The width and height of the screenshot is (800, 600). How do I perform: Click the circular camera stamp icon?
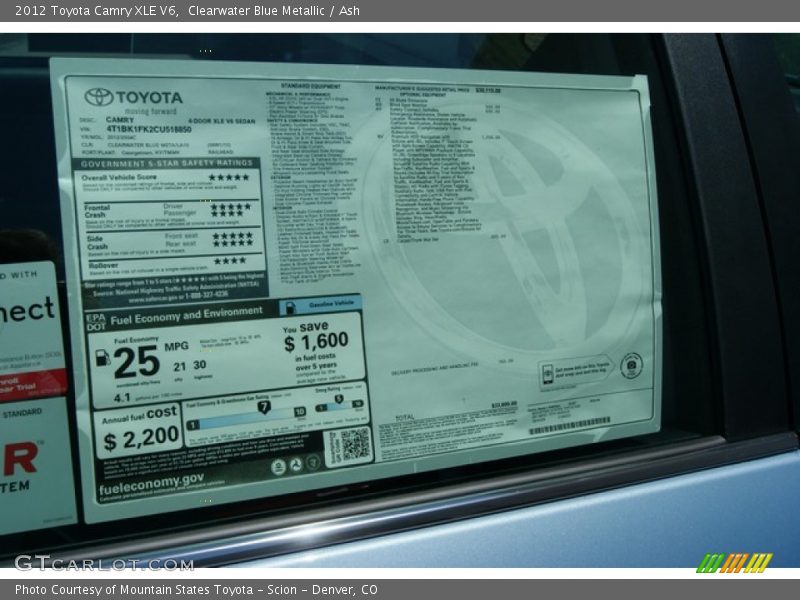(x=631, y=366)
